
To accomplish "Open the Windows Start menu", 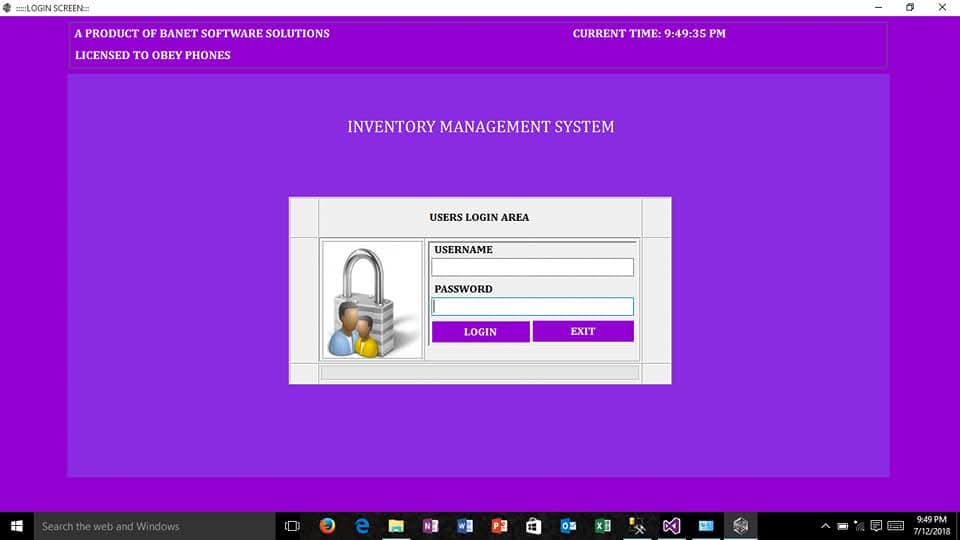I will 16,526.
